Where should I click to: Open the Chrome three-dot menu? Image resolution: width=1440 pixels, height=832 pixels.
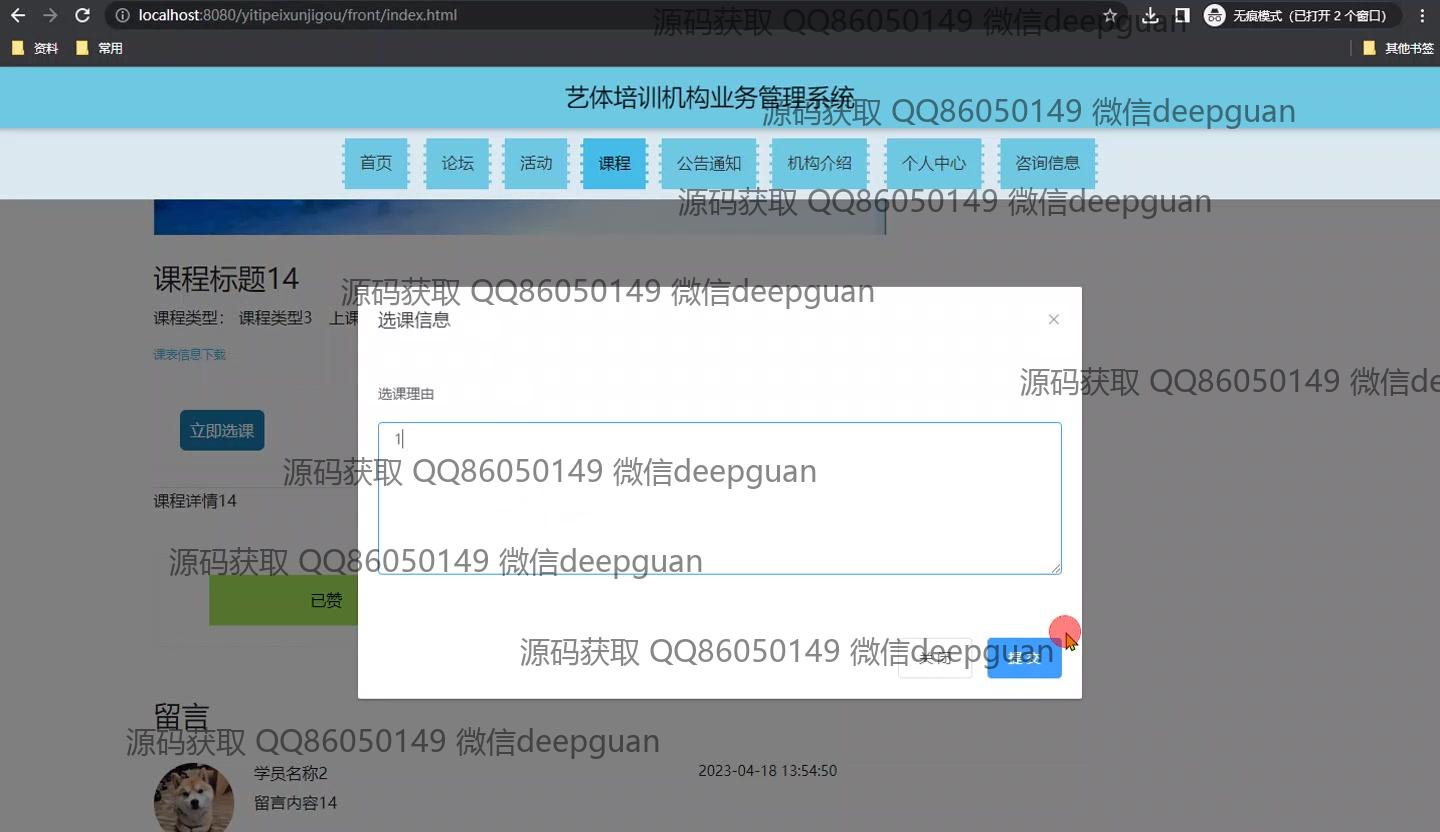coord(1422,16)
